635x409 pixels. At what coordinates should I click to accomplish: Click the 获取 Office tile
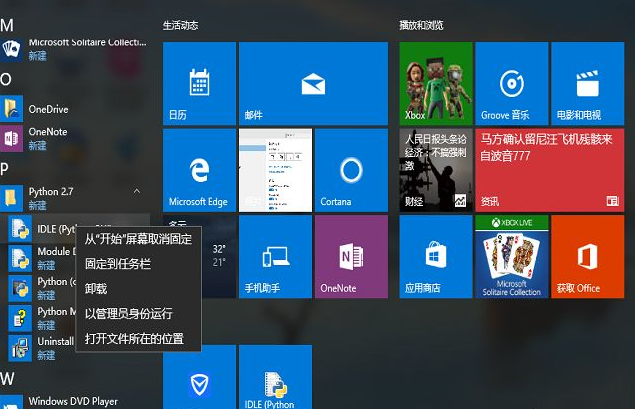pyautogui.click(x=587, y=256)
